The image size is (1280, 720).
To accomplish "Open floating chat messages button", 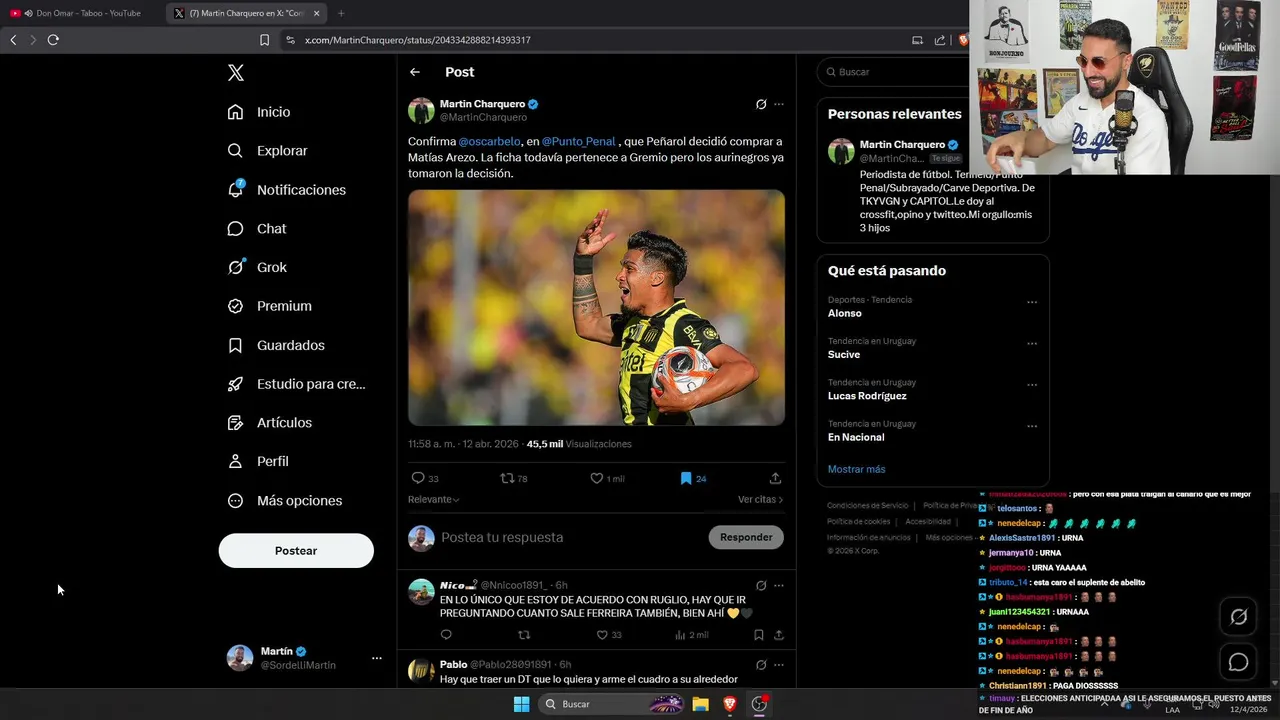I will click(x=1238, y=662).
